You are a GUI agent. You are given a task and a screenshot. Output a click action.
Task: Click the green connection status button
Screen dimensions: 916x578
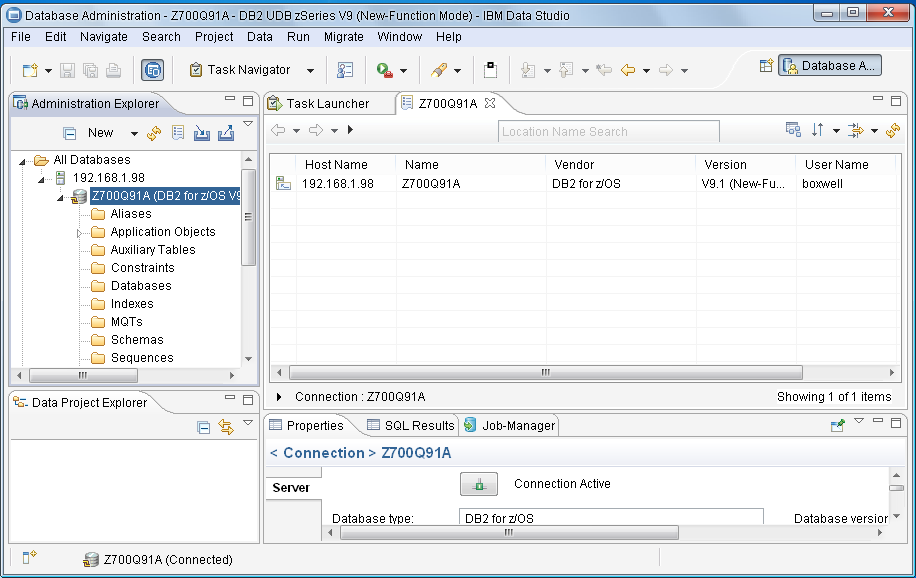tap(479, 484)
